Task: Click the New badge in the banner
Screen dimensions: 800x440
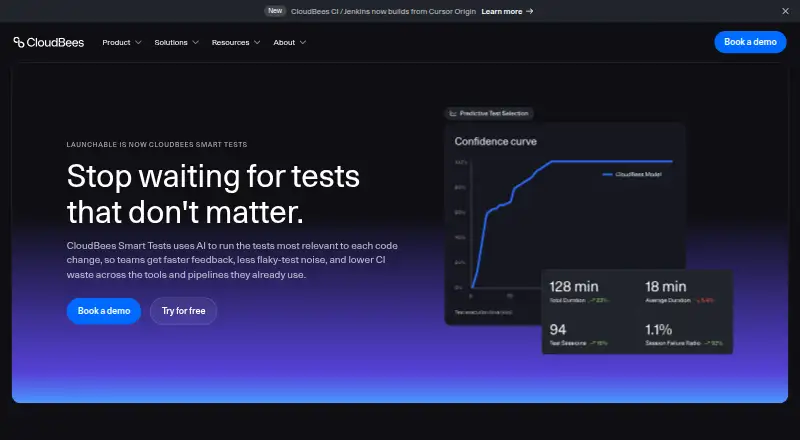Action: [x=275, y=11]
